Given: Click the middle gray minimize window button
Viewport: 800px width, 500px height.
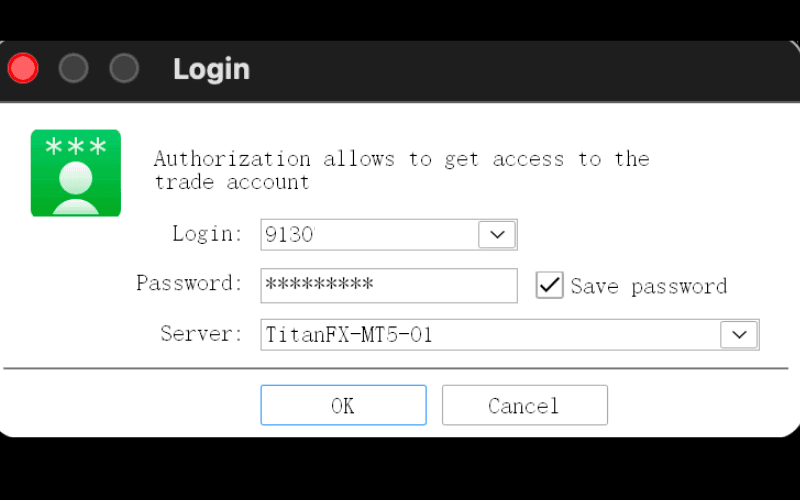Looking at the screenshot, I should coord(73,68).
